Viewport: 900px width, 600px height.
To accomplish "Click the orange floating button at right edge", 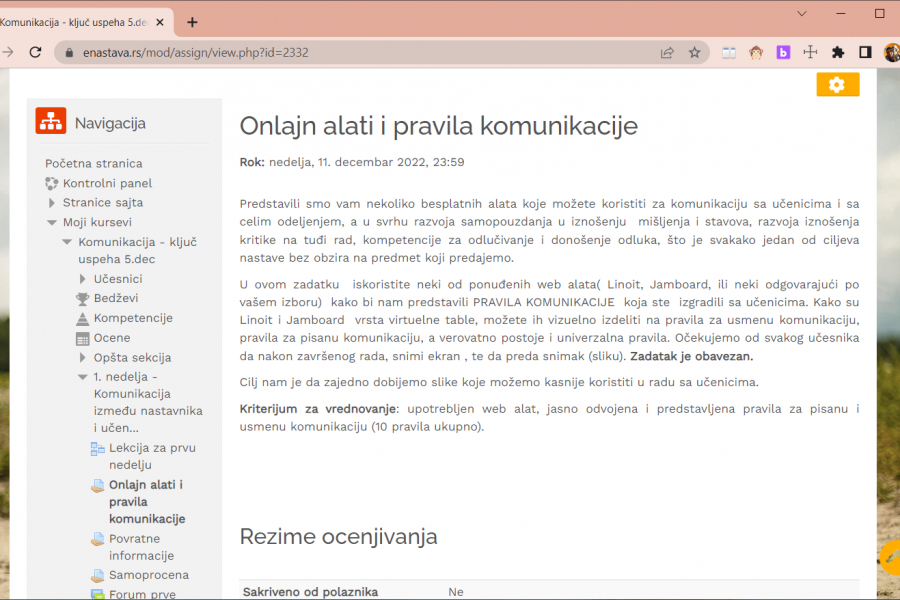I will point(891,557).
